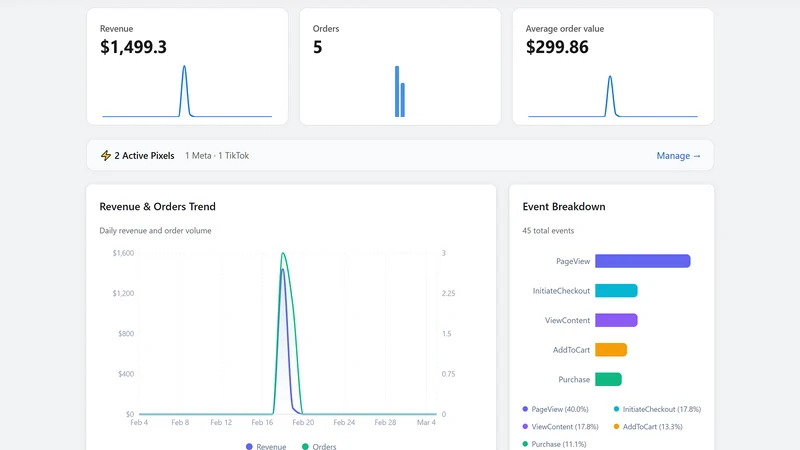Click the '2 Active Pixels' label
The height and width of the screenshot is (450, 800).
click(x=144, y=156)
